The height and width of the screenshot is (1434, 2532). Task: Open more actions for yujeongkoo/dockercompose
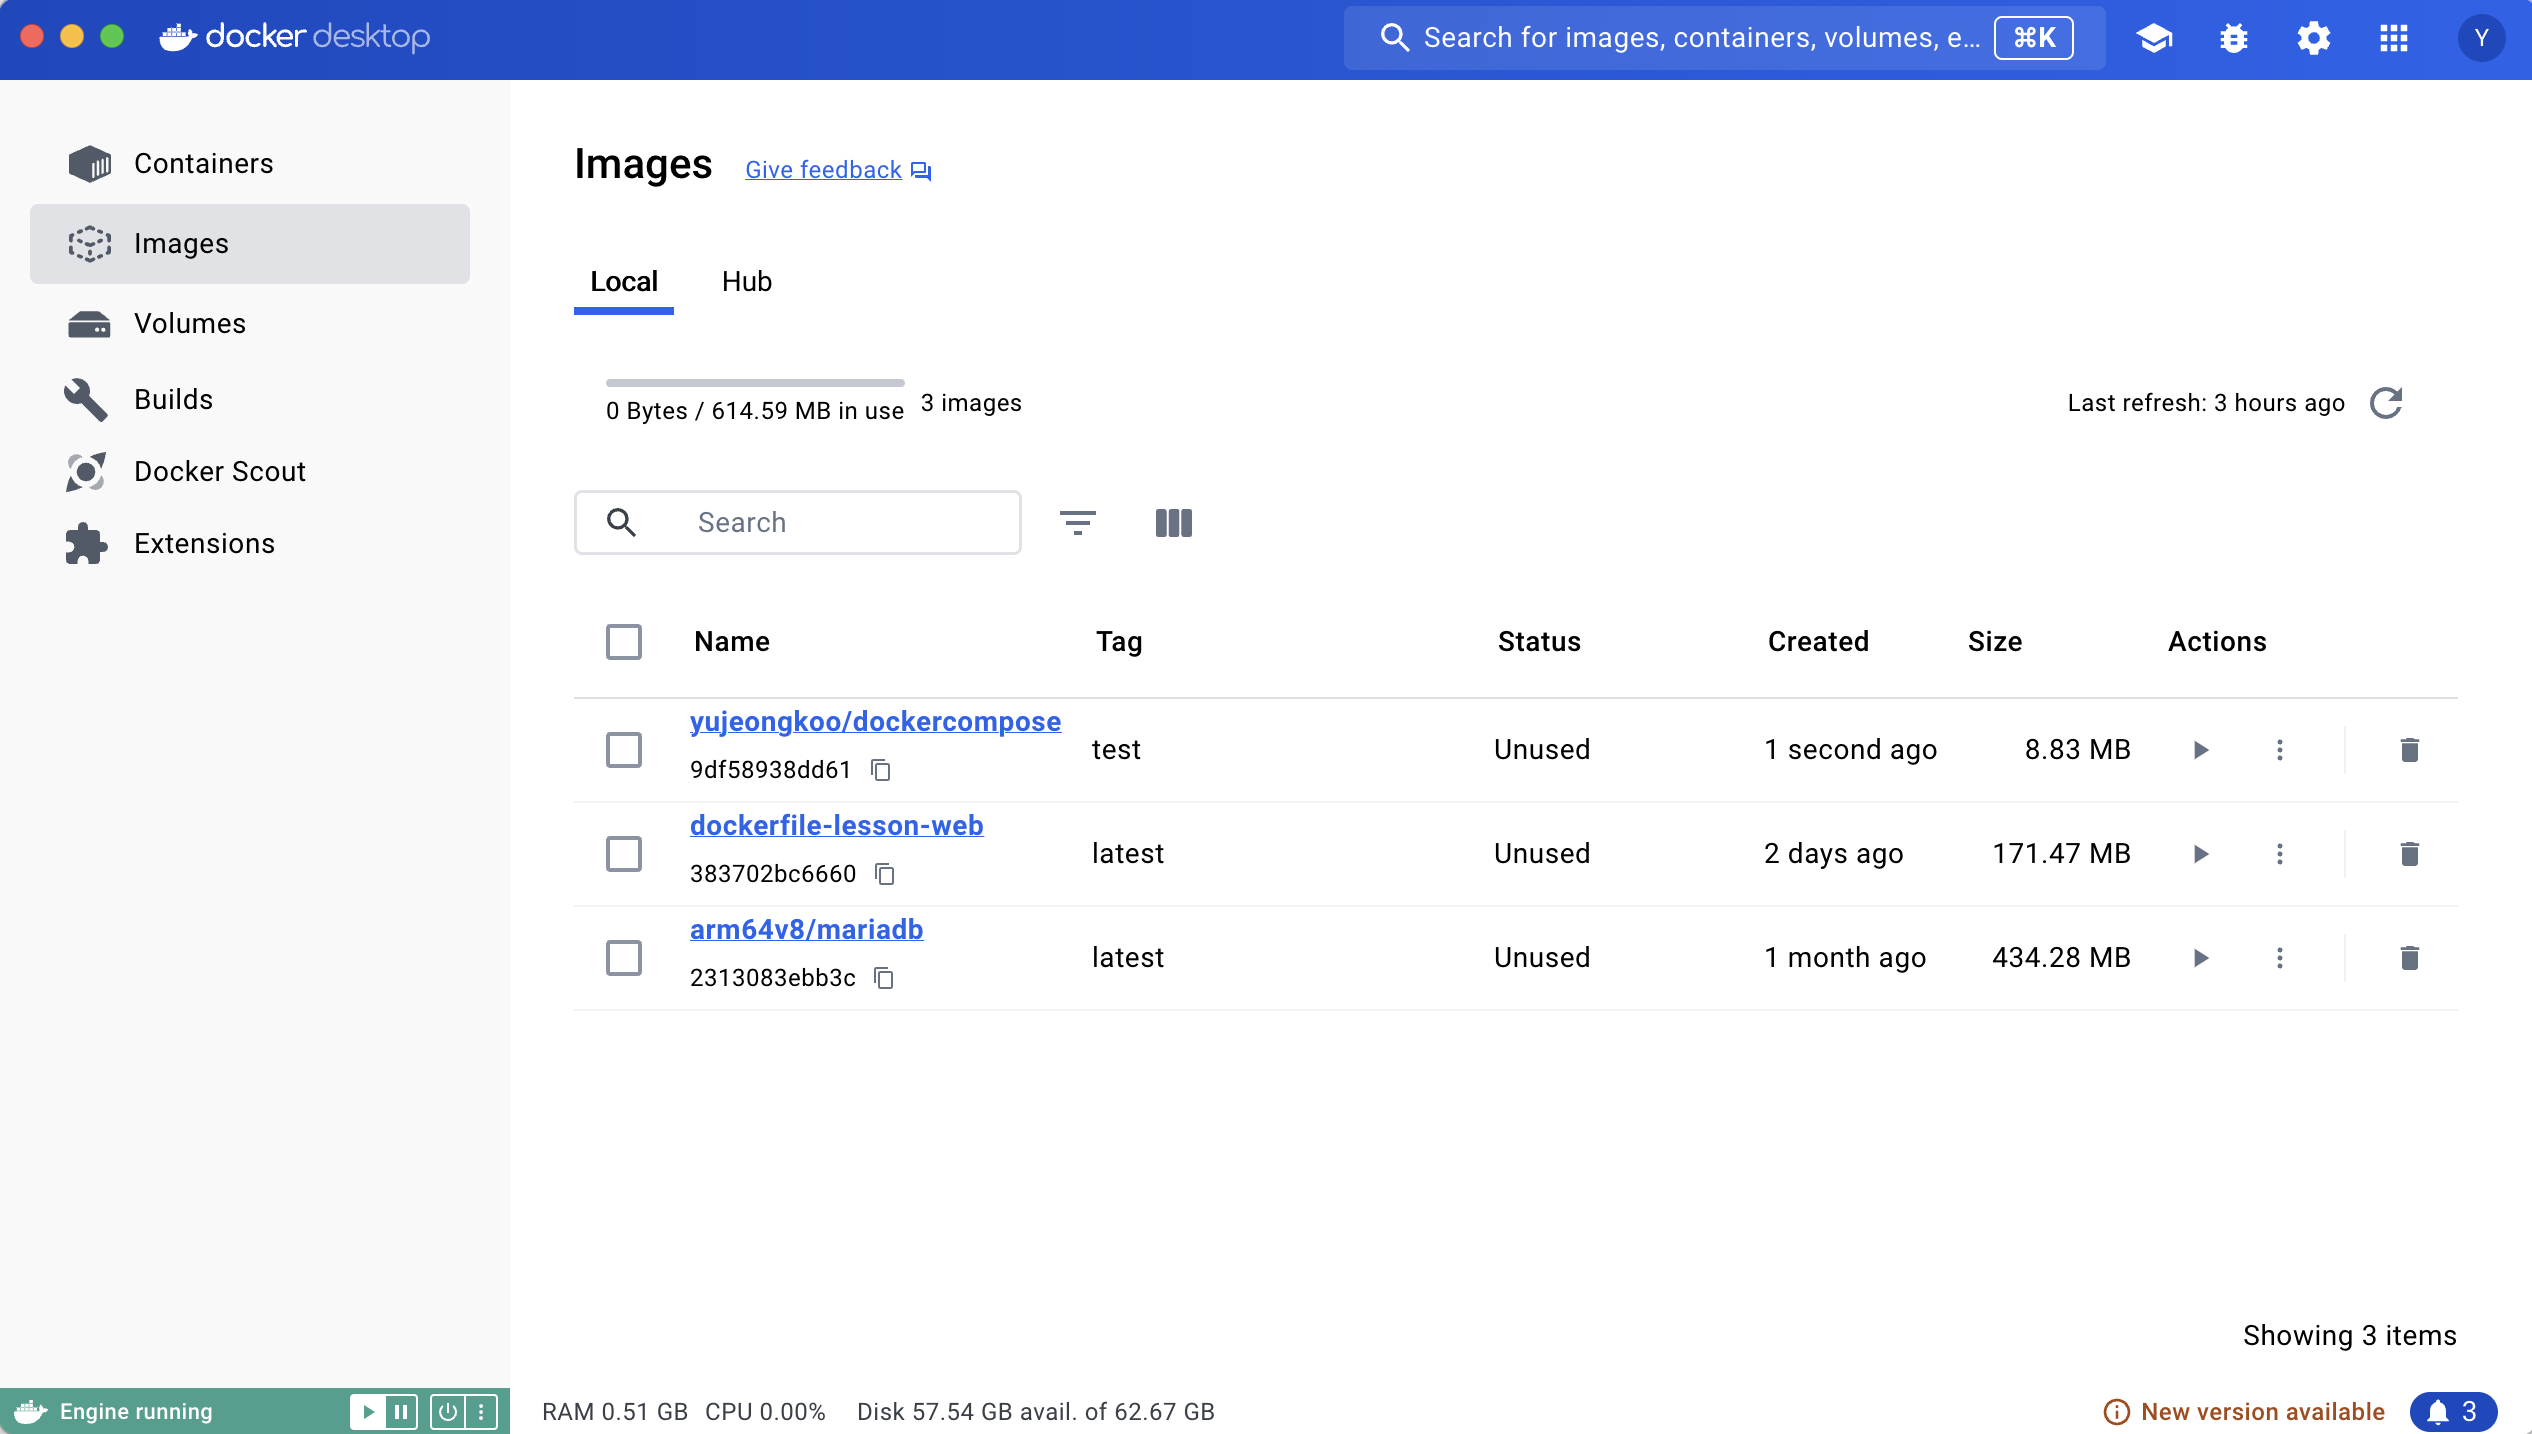pyautogui.click(x=2279, y=750)
